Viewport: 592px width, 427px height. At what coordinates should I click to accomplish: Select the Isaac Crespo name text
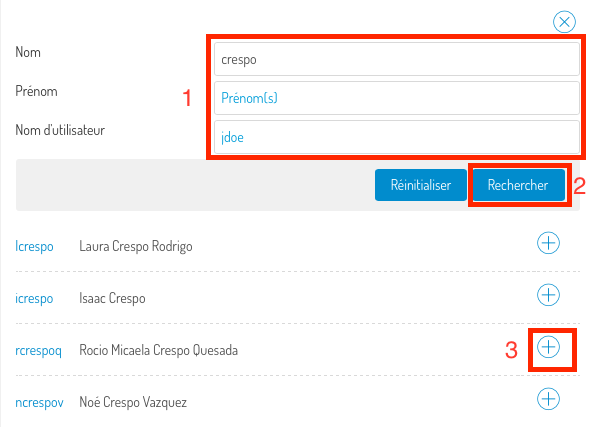click(x=112, y=298)
